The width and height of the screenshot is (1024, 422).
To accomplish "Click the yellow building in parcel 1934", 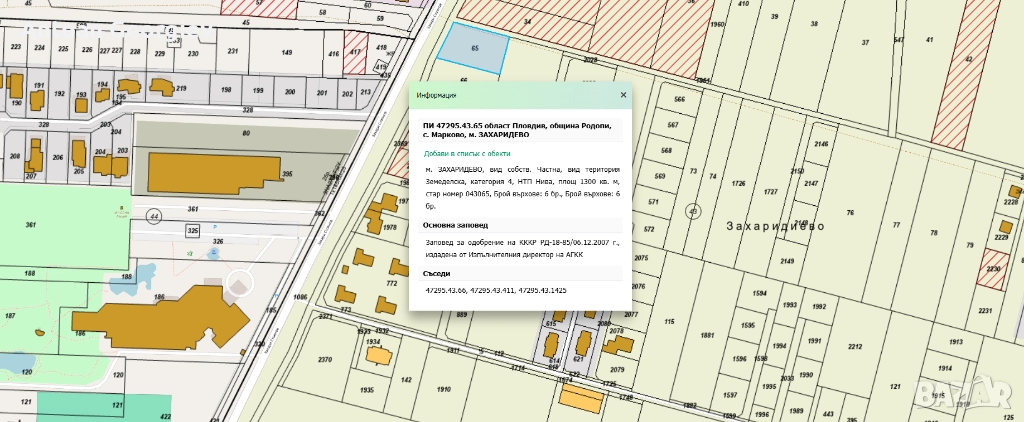I will point(377,354).
